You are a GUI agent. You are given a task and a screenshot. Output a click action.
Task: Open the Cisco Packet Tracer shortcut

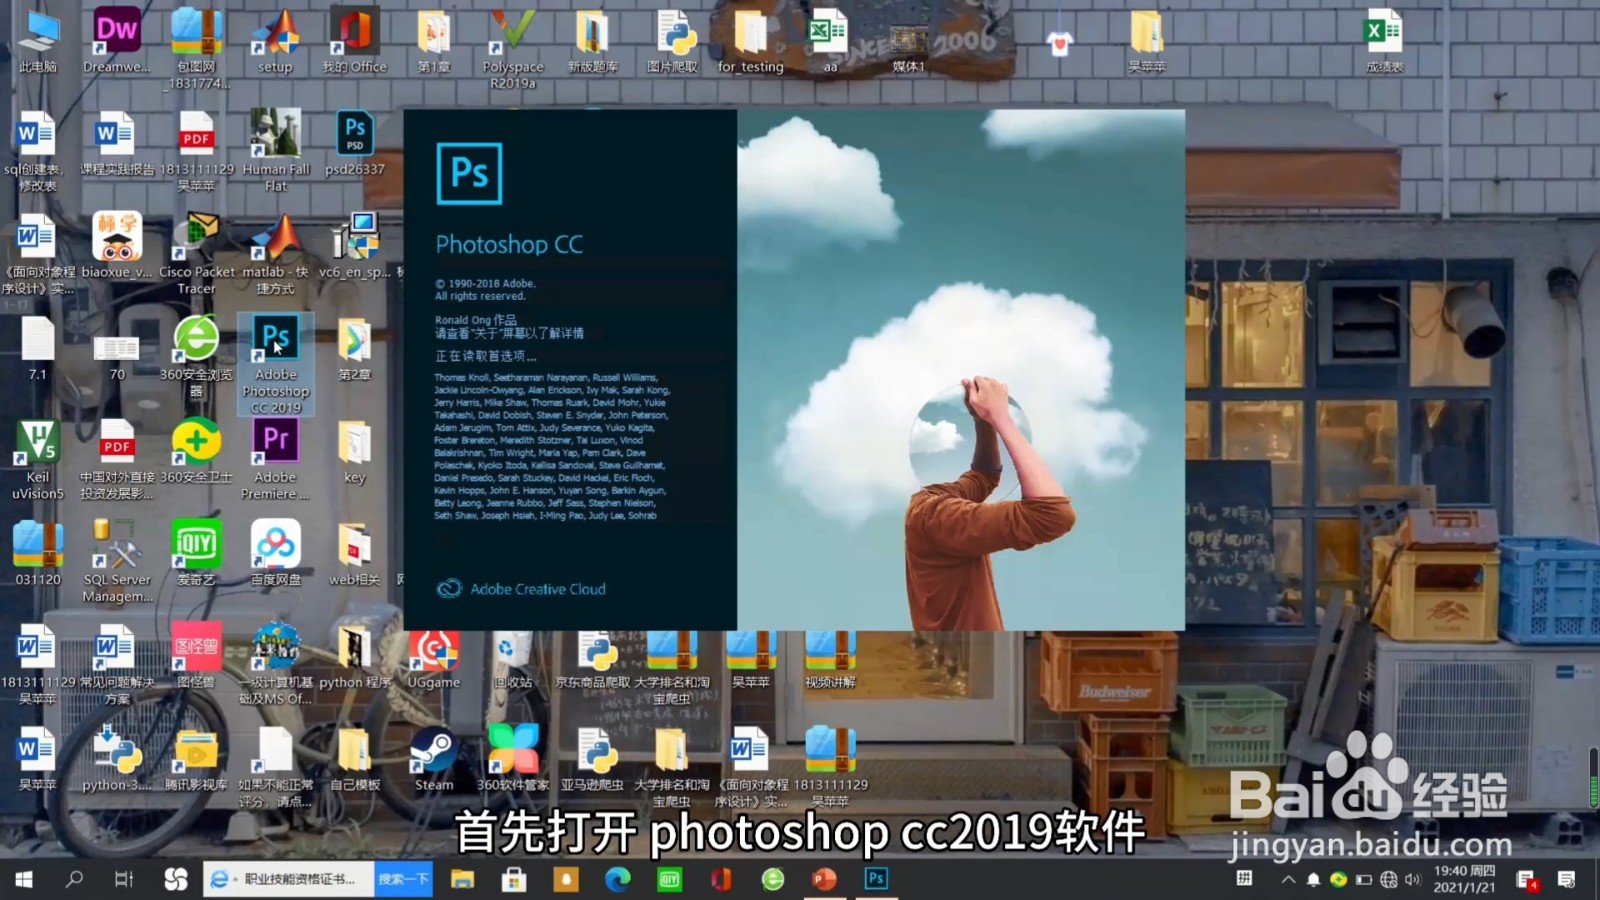point(197,254)
